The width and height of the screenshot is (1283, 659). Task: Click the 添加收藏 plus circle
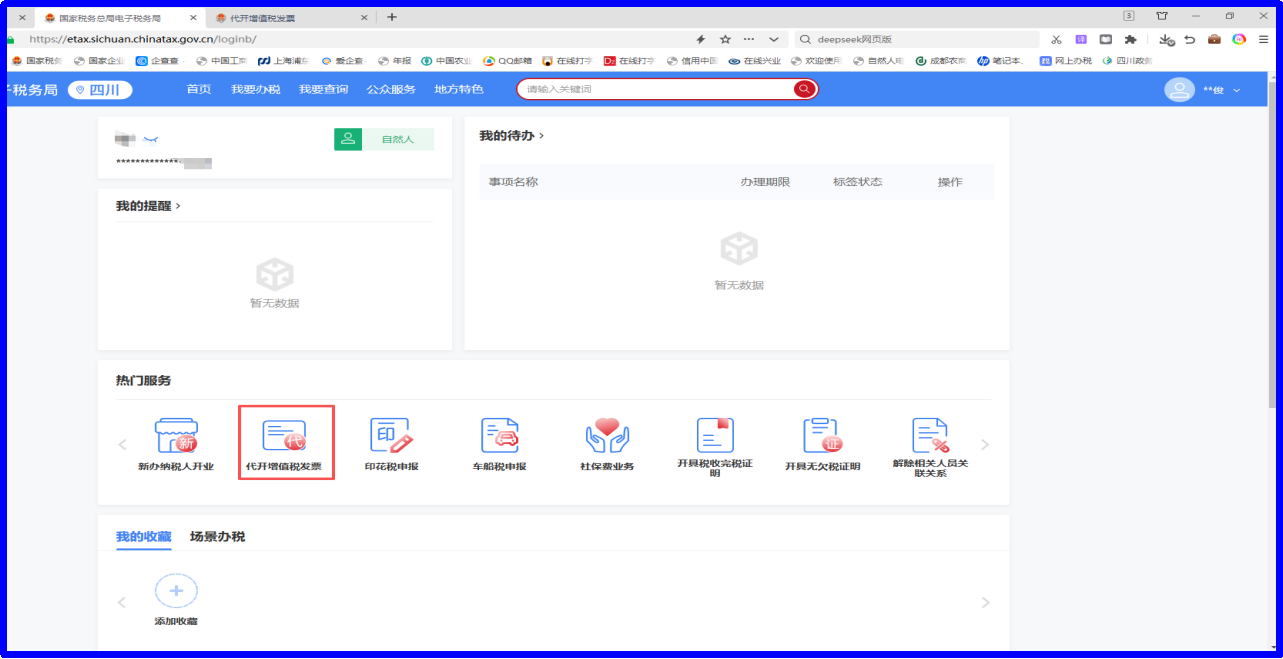pos(176,591)
